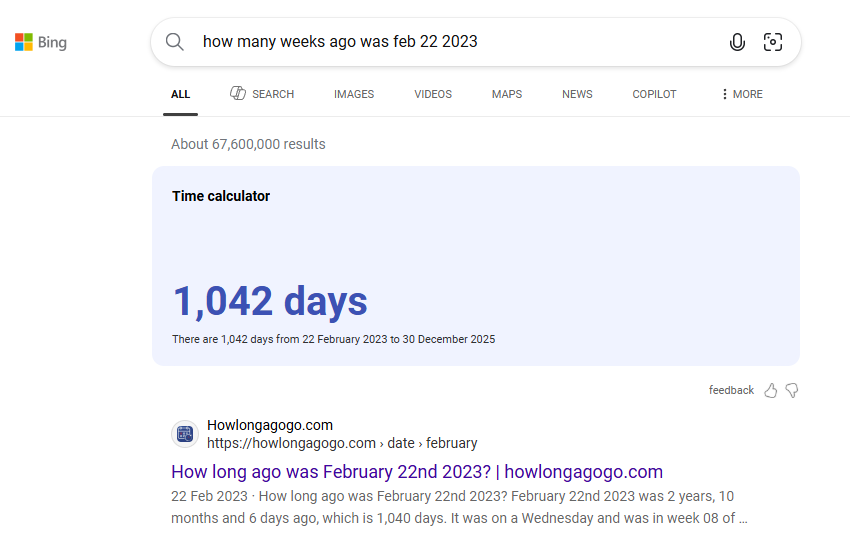This screenshot has height=551, width=850.
Task: Click the 'There are 1,042 days from' sentence
Action: pos(333,339)
